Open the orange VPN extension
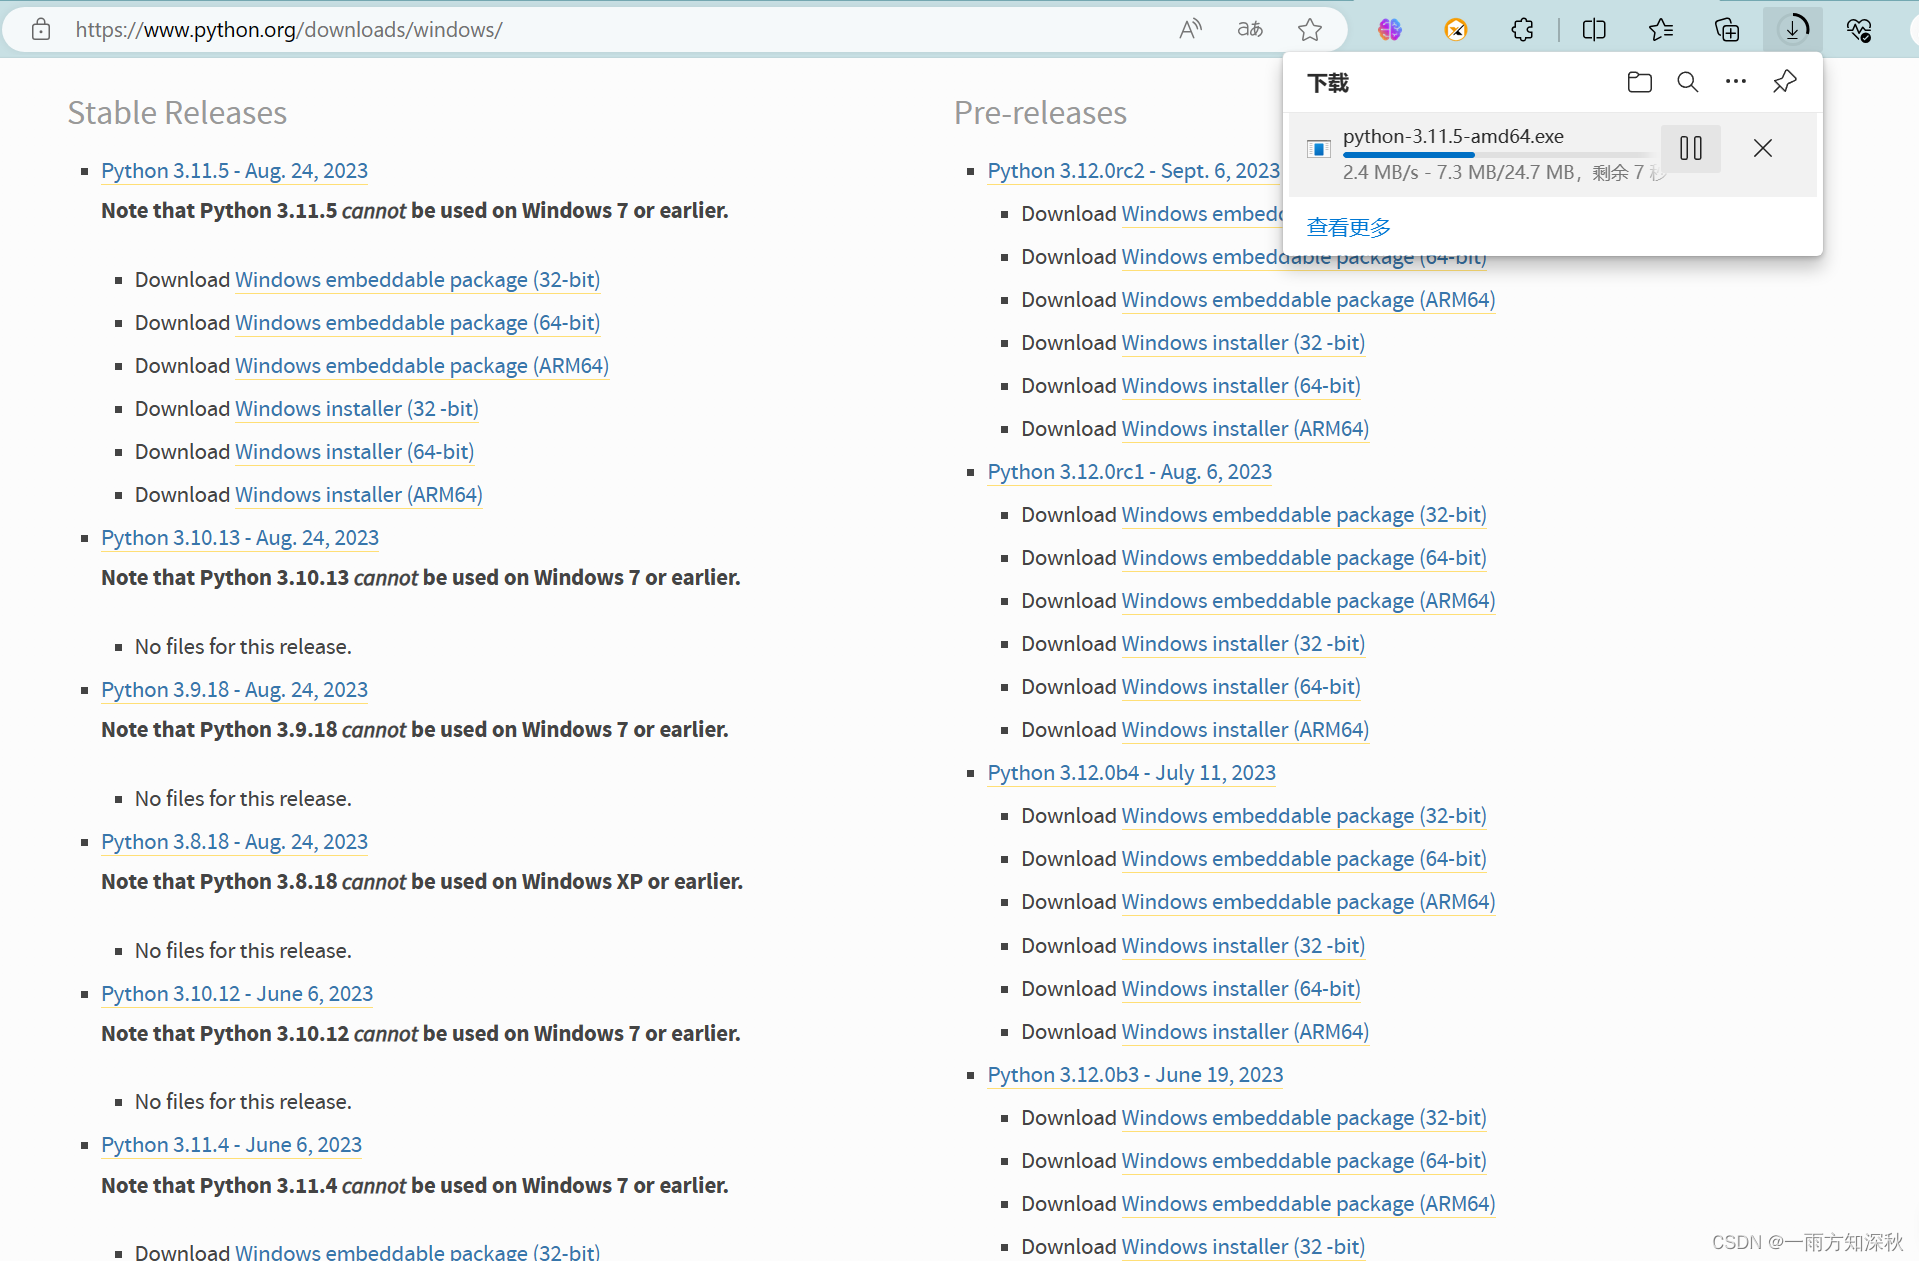Image resolution: width=1919 pixels, height=1261 pixels. pyautogui.click(x=1456, y=29)
